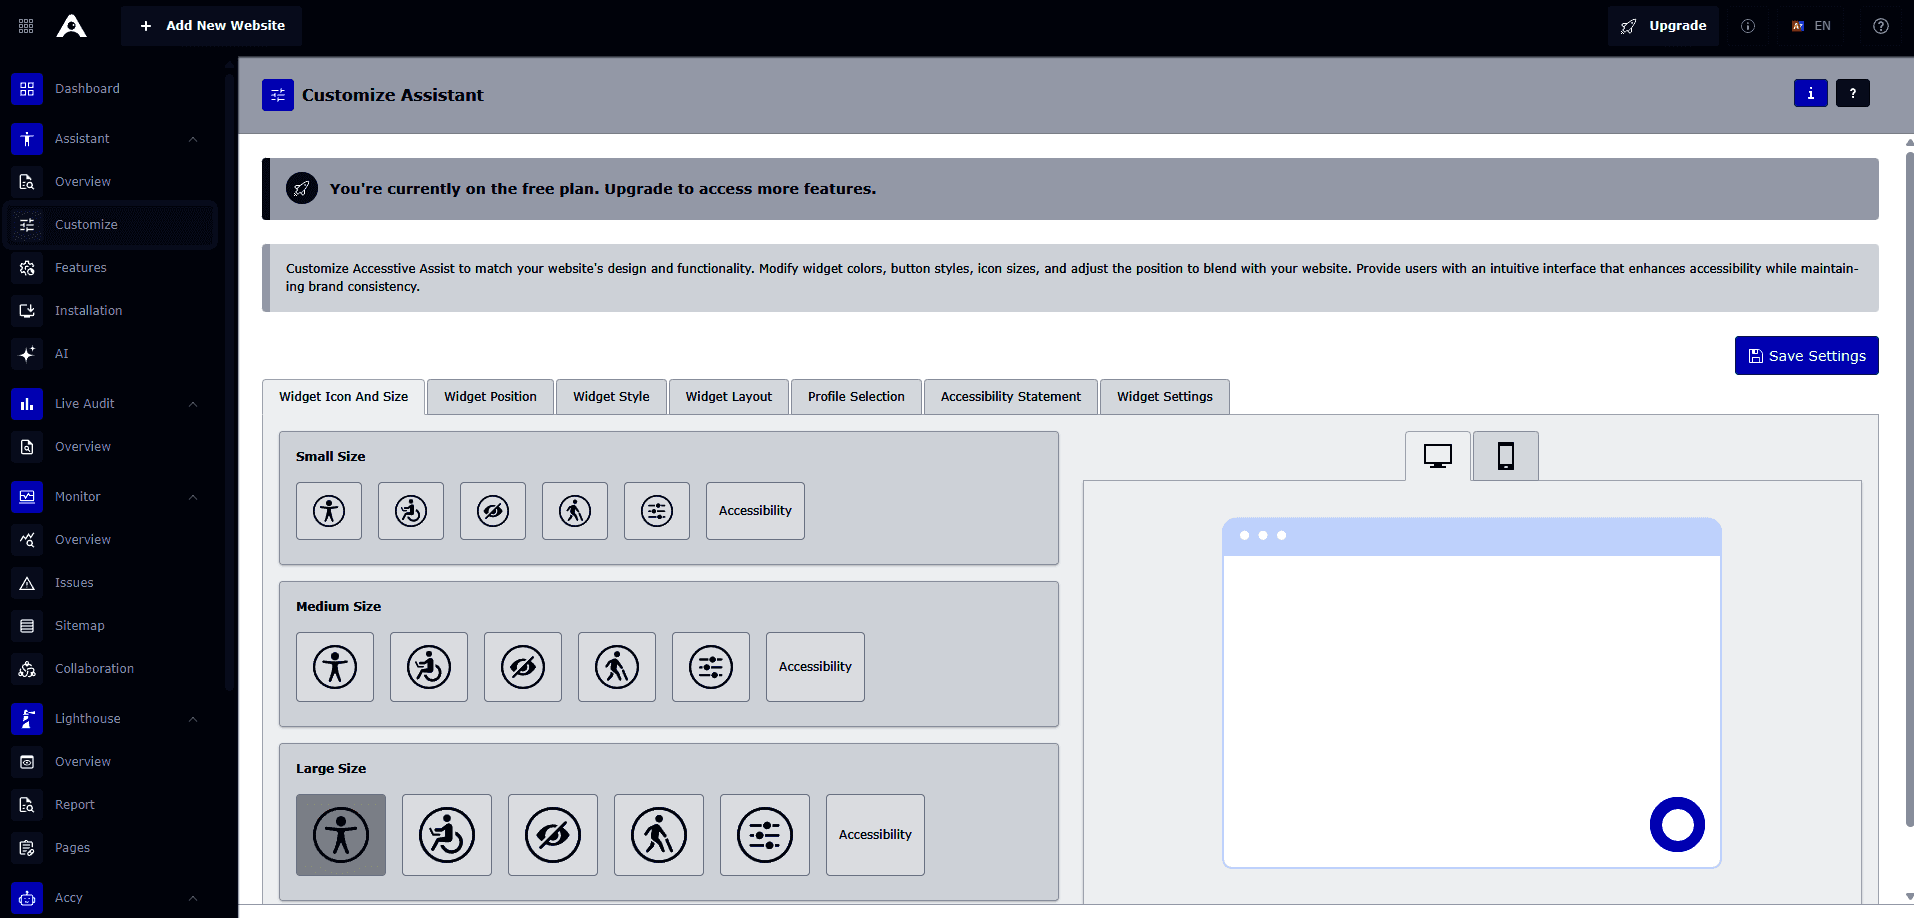
Task: Open the Sitemap page under Live Audit
Action: (79, 625)
